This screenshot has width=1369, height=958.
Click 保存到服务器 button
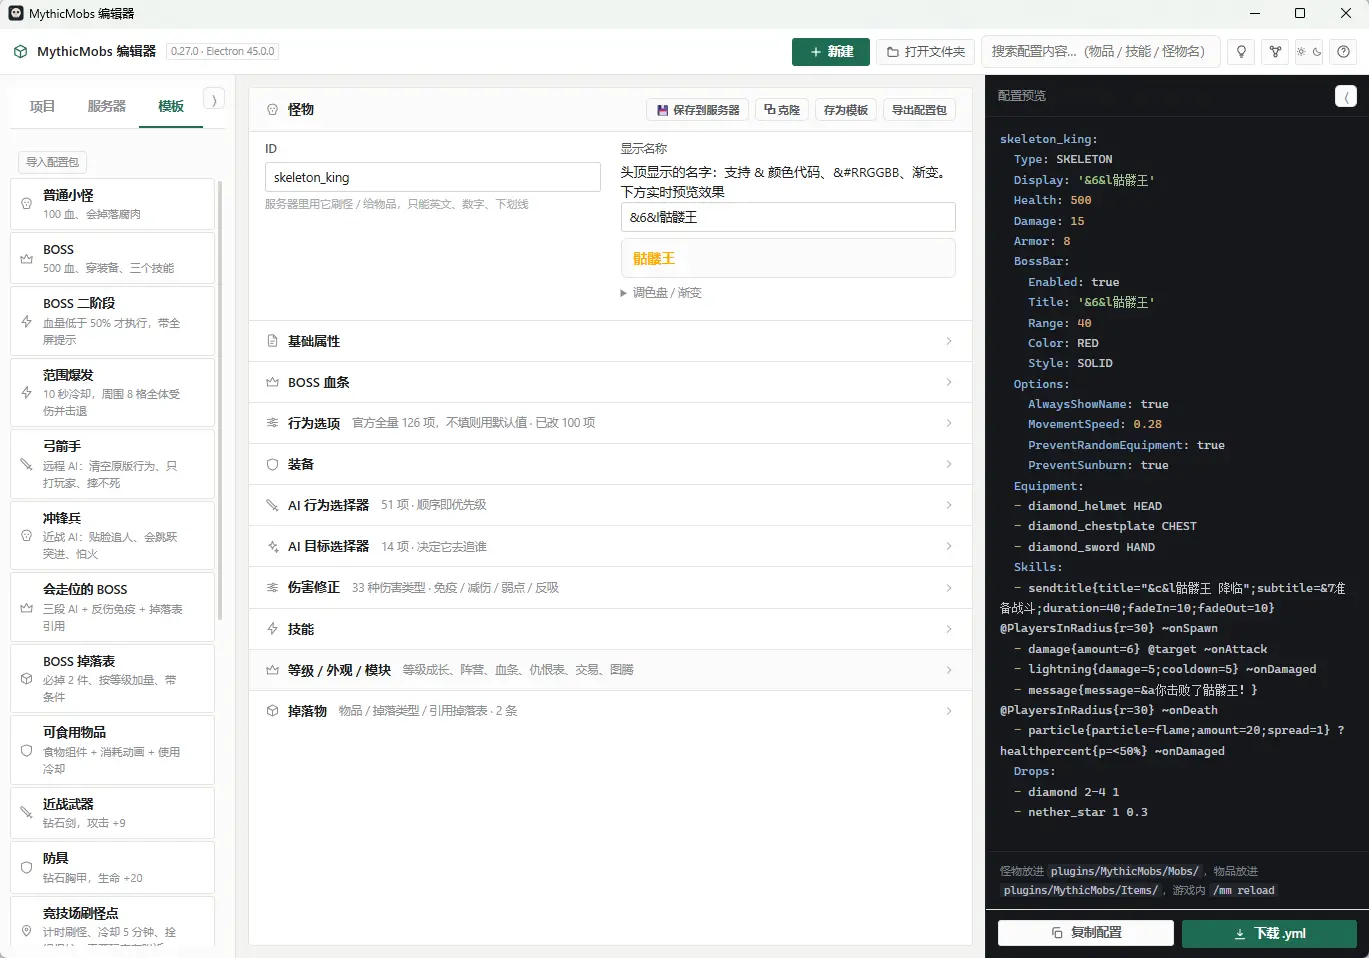[698, 110]
